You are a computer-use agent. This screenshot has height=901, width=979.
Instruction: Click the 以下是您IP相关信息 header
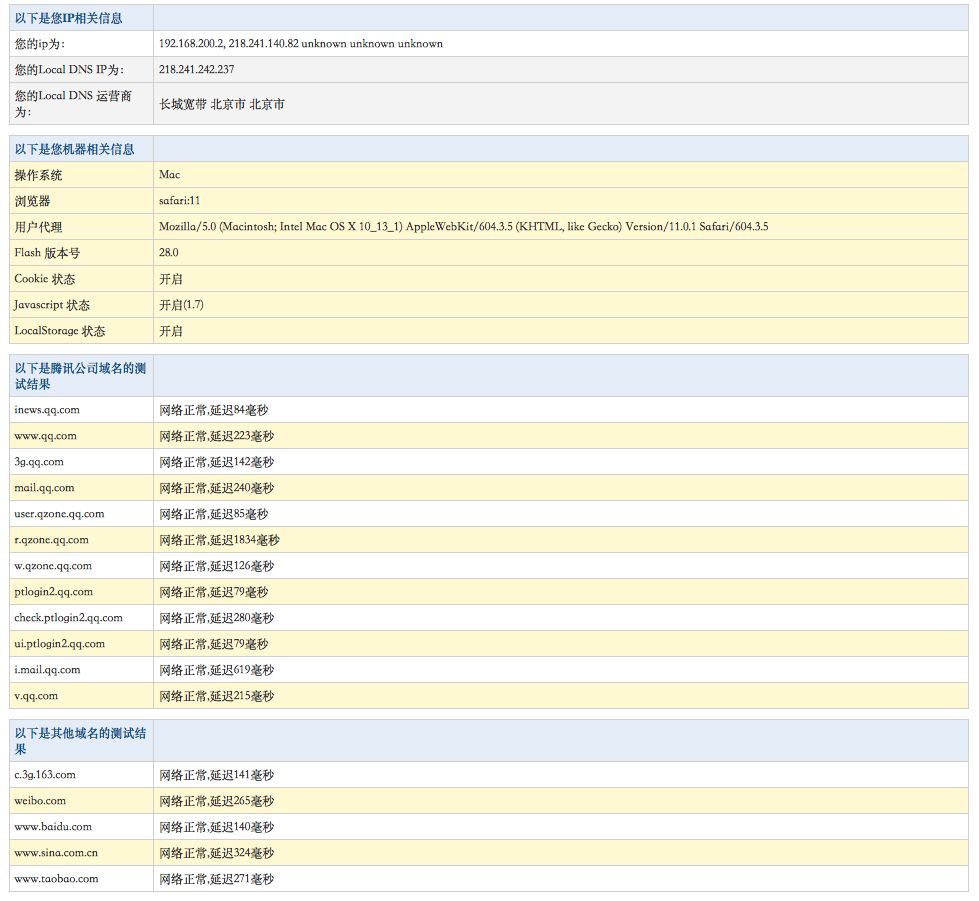tap(69, 18)
